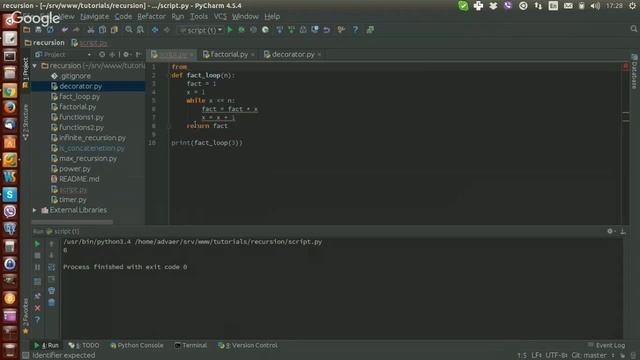Hide Run panel with the download-arrow icon
The image size is (640, 360).
pos(623,231)
